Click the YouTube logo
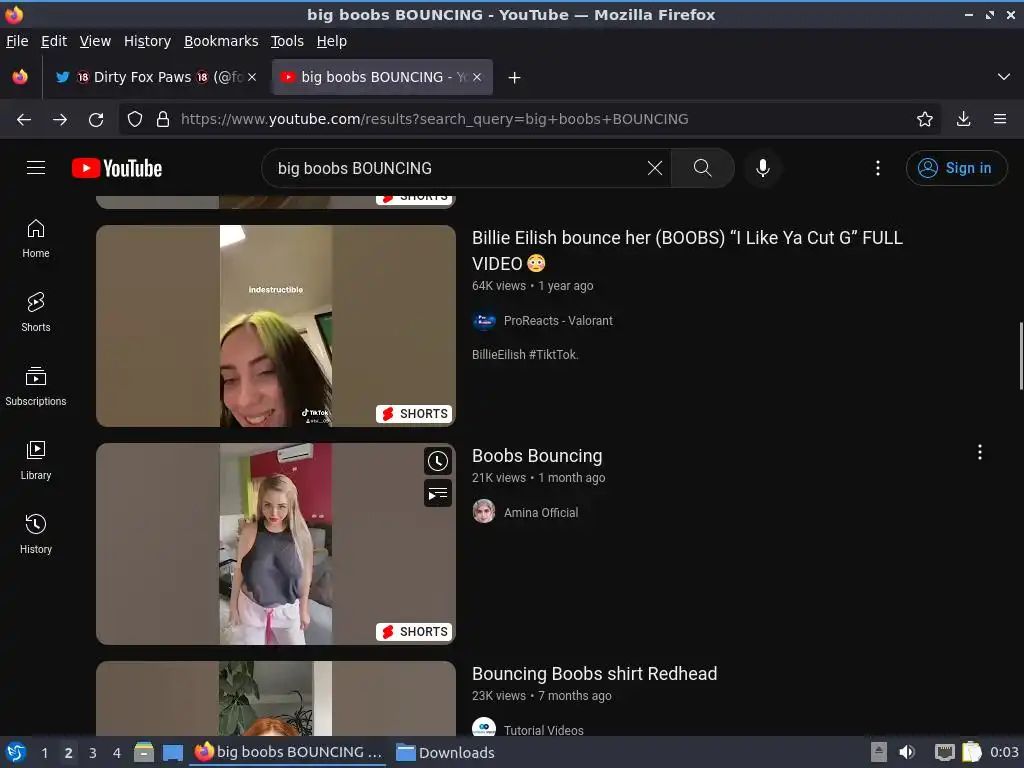 [117, 168]
